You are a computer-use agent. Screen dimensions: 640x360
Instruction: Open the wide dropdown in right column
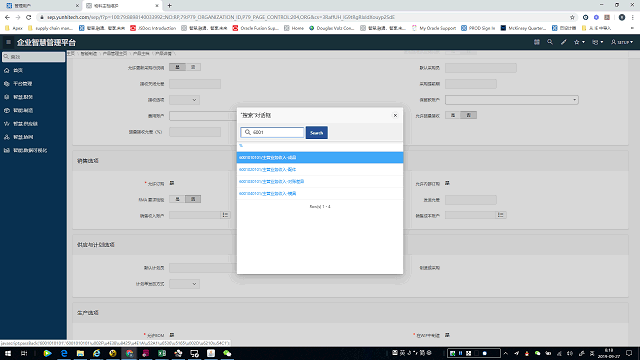[511, 100]
